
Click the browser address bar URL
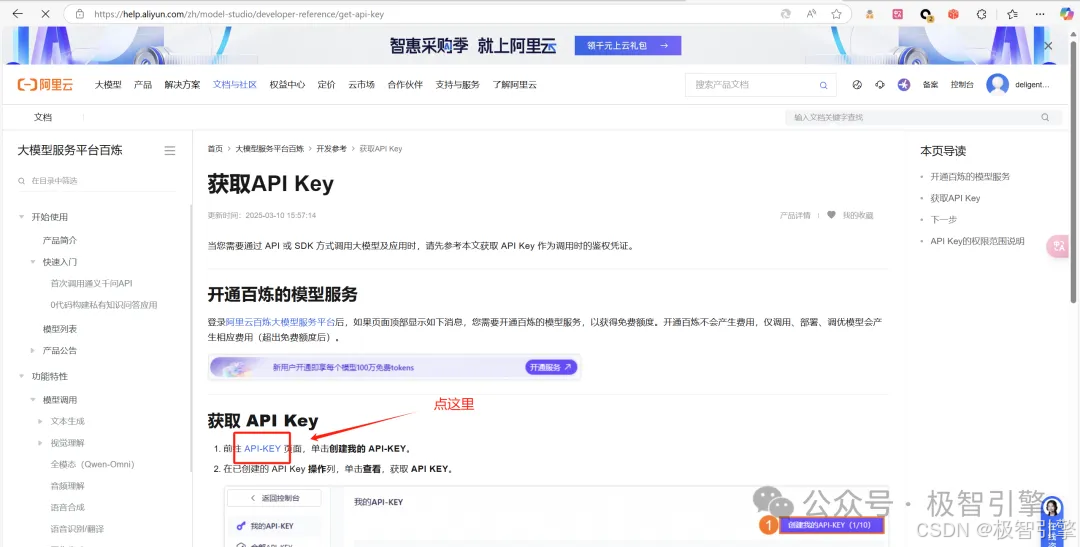239,14
